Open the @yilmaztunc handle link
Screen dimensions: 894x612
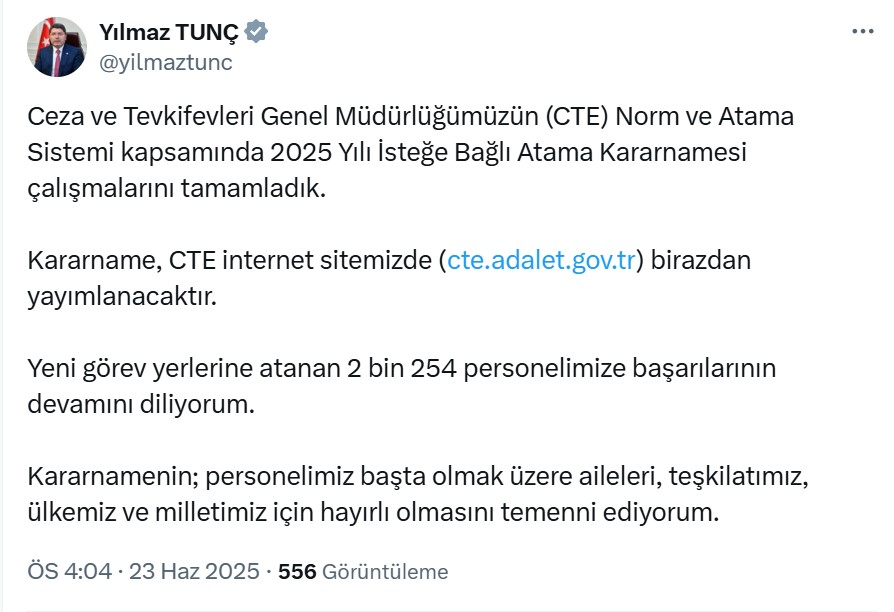pyautogui.click(x=166, y=62)
